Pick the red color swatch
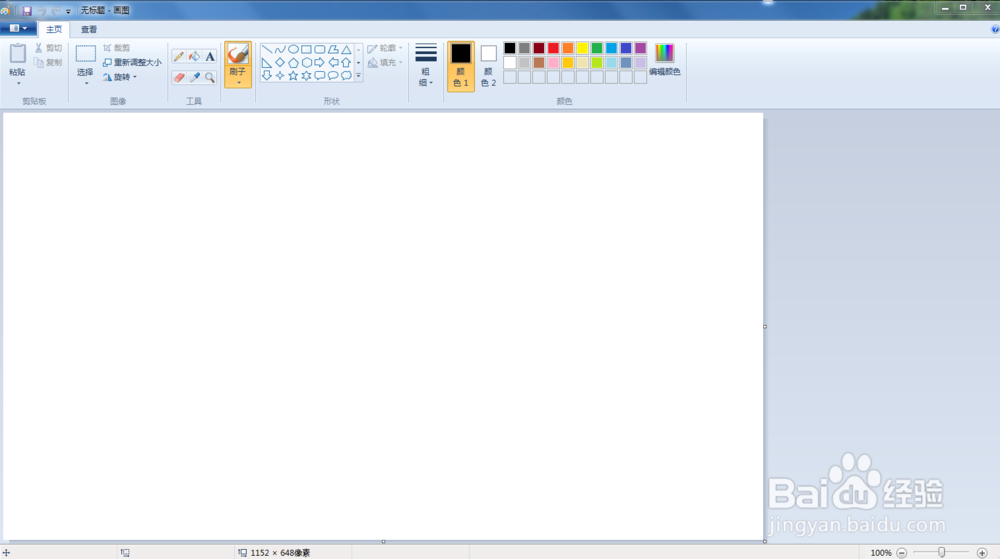Screen dimensions: 1000x559 tap(554, 48)
